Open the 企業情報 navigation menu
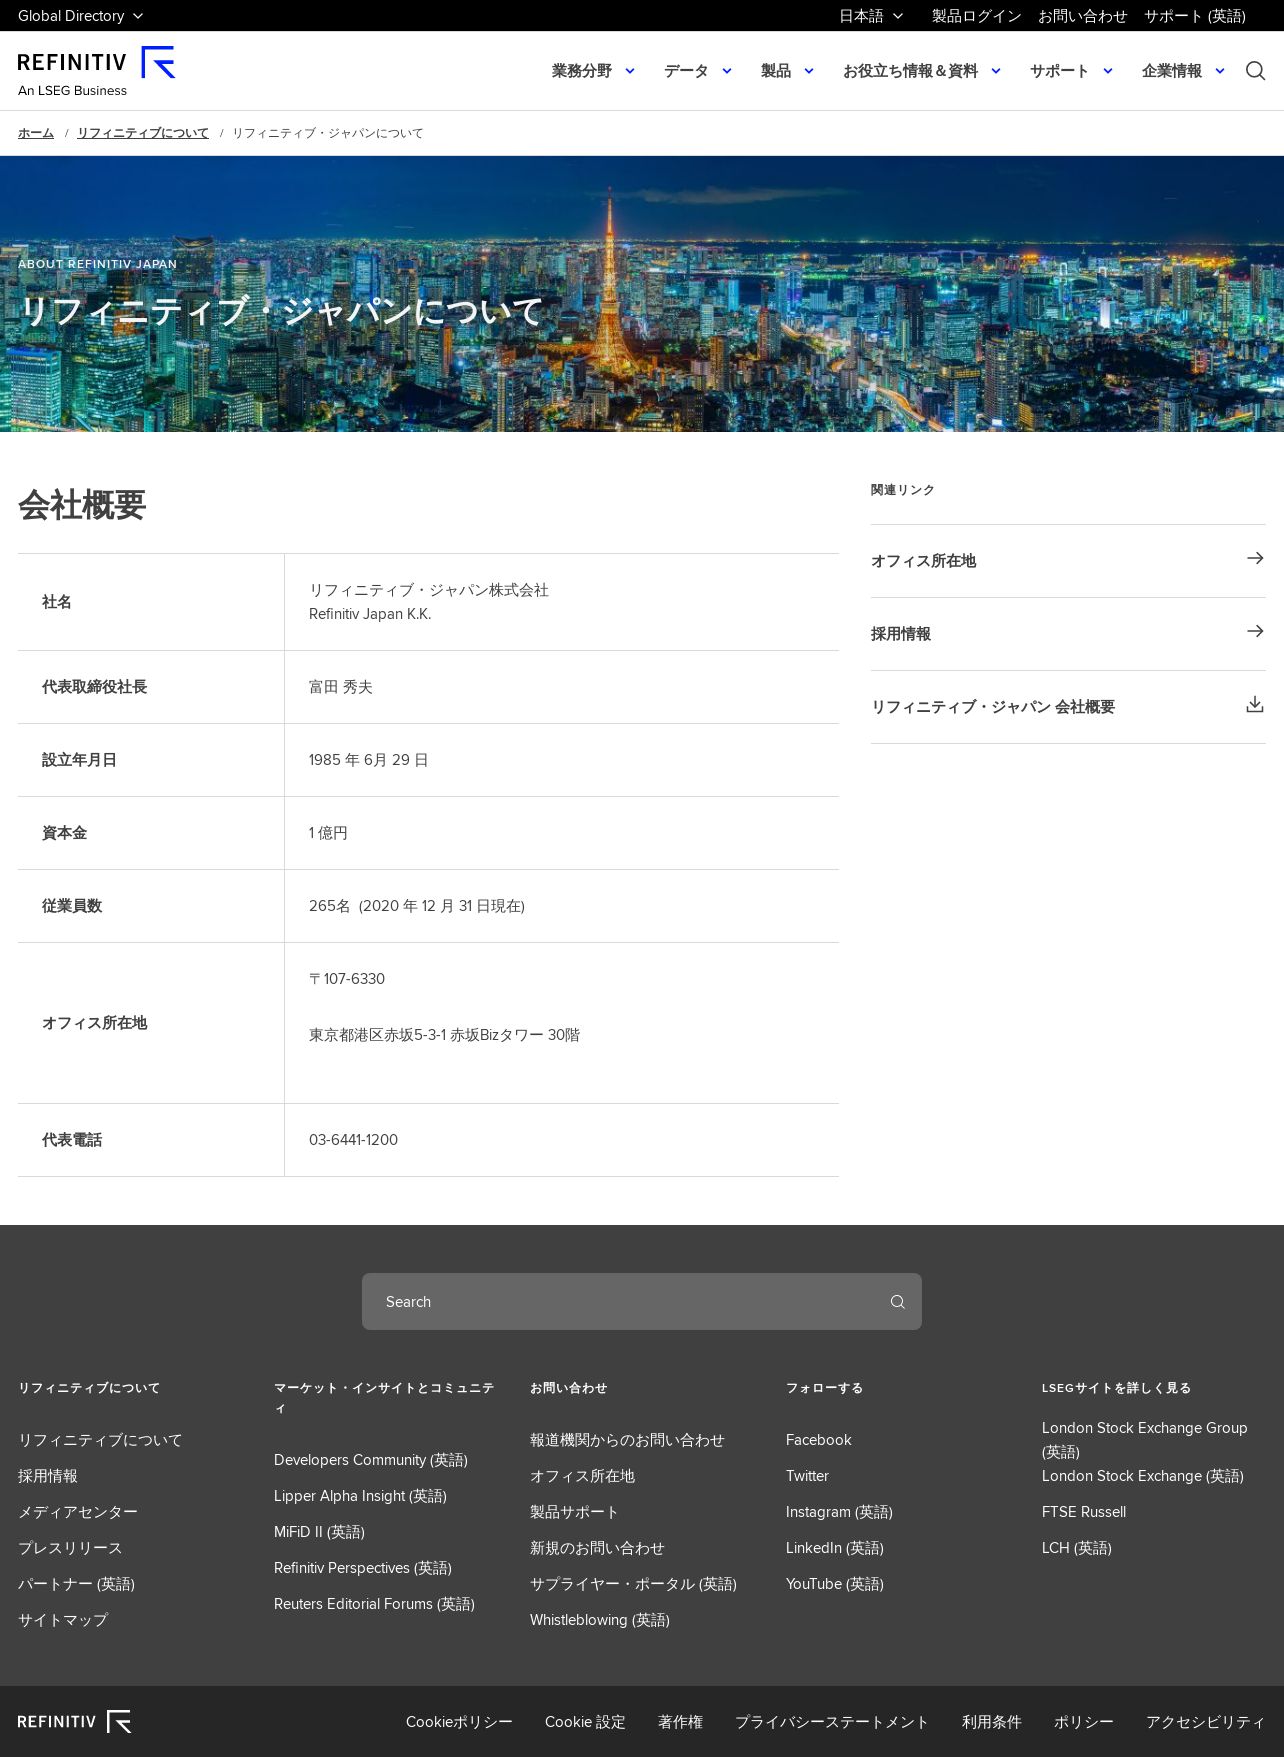 point(1172,71)
